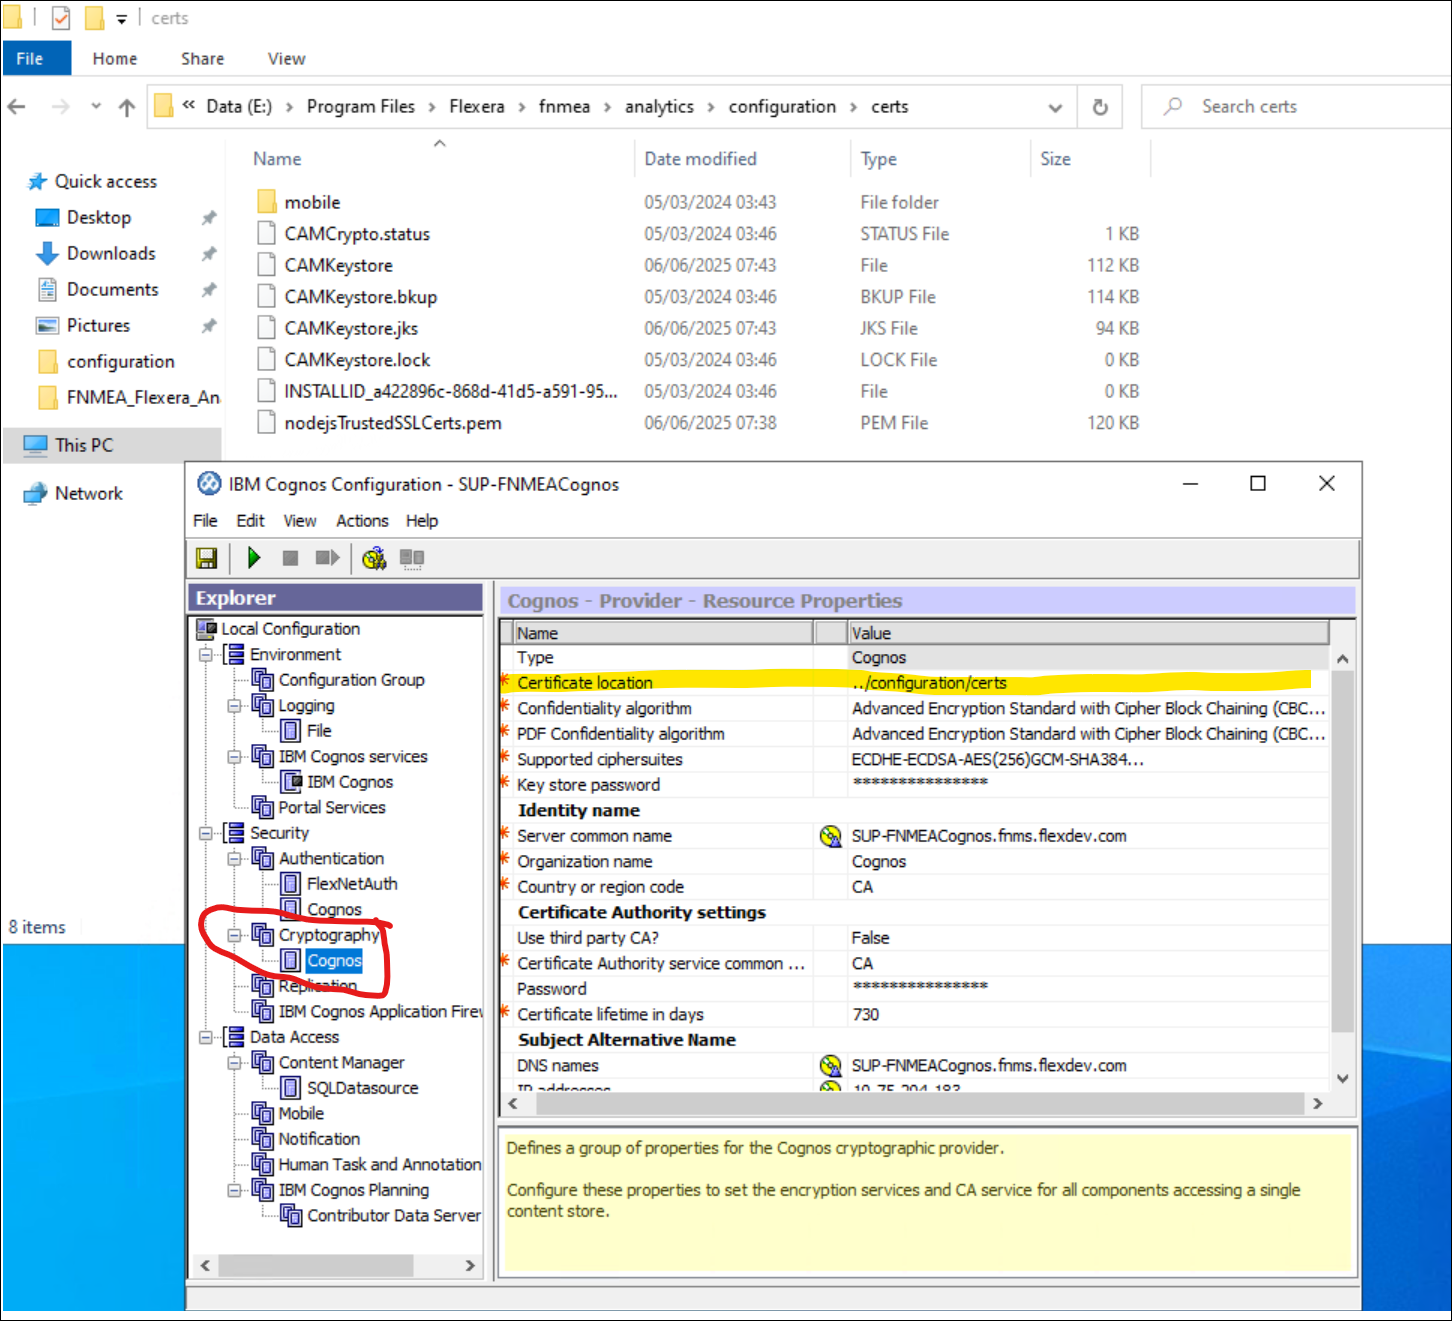
Task: Open the address bar history dropdown
Action: tap(1055, 107)
